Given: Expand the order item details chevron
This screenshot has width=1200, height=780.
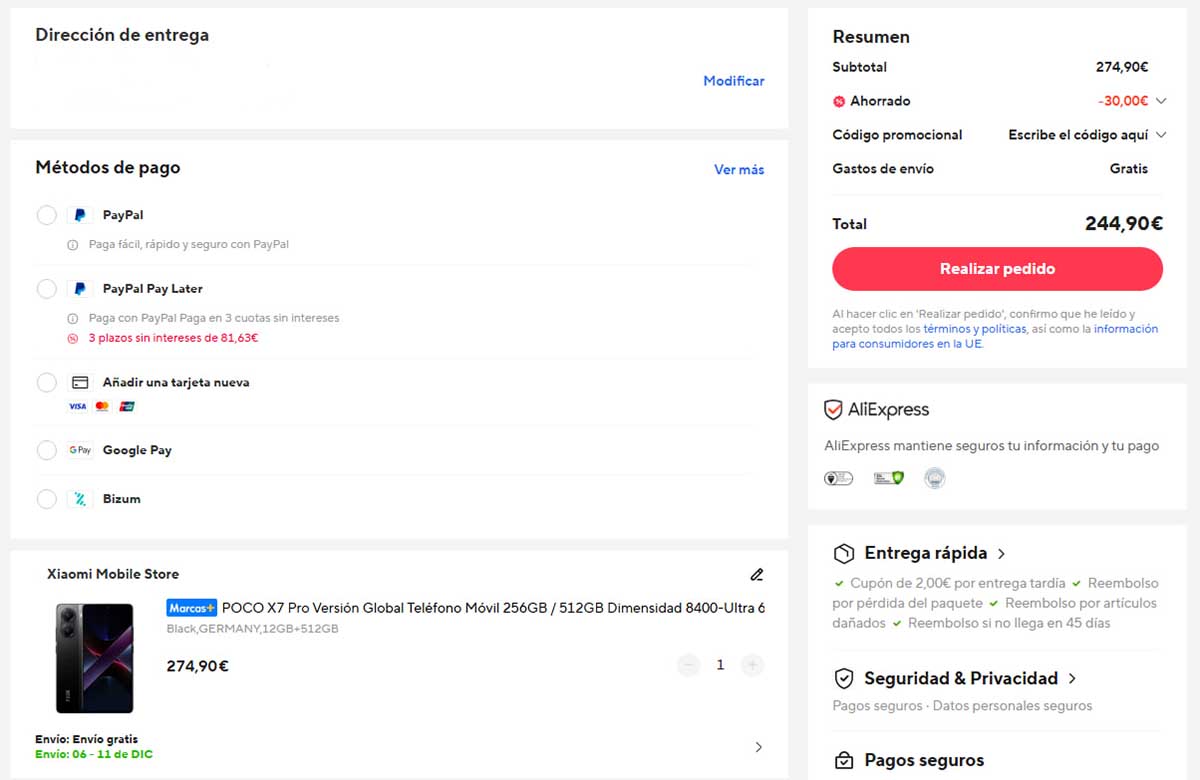Looking at the screenshot, I should 758,747.
